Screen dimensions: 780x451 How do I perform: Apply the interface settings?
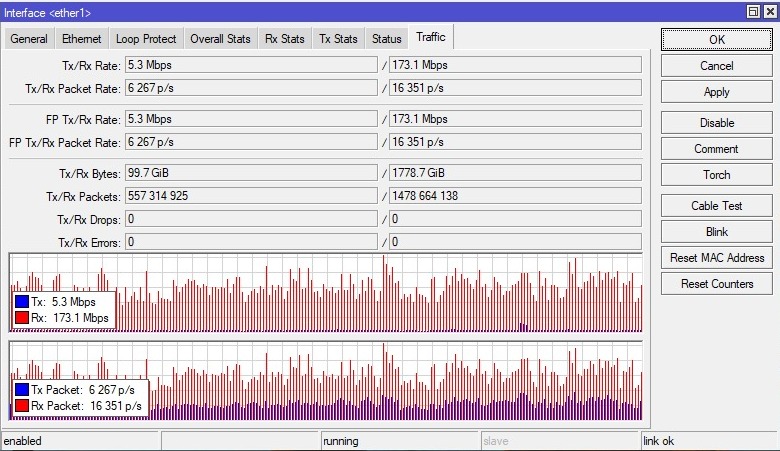[x=716, y=92]
